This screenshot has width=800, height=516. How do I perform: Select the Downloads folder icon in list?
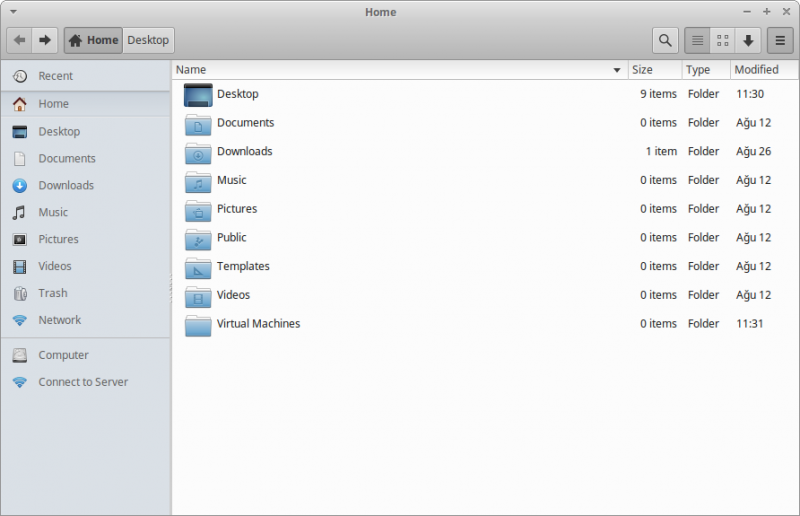pyautogui.click(x=198, y=152)
